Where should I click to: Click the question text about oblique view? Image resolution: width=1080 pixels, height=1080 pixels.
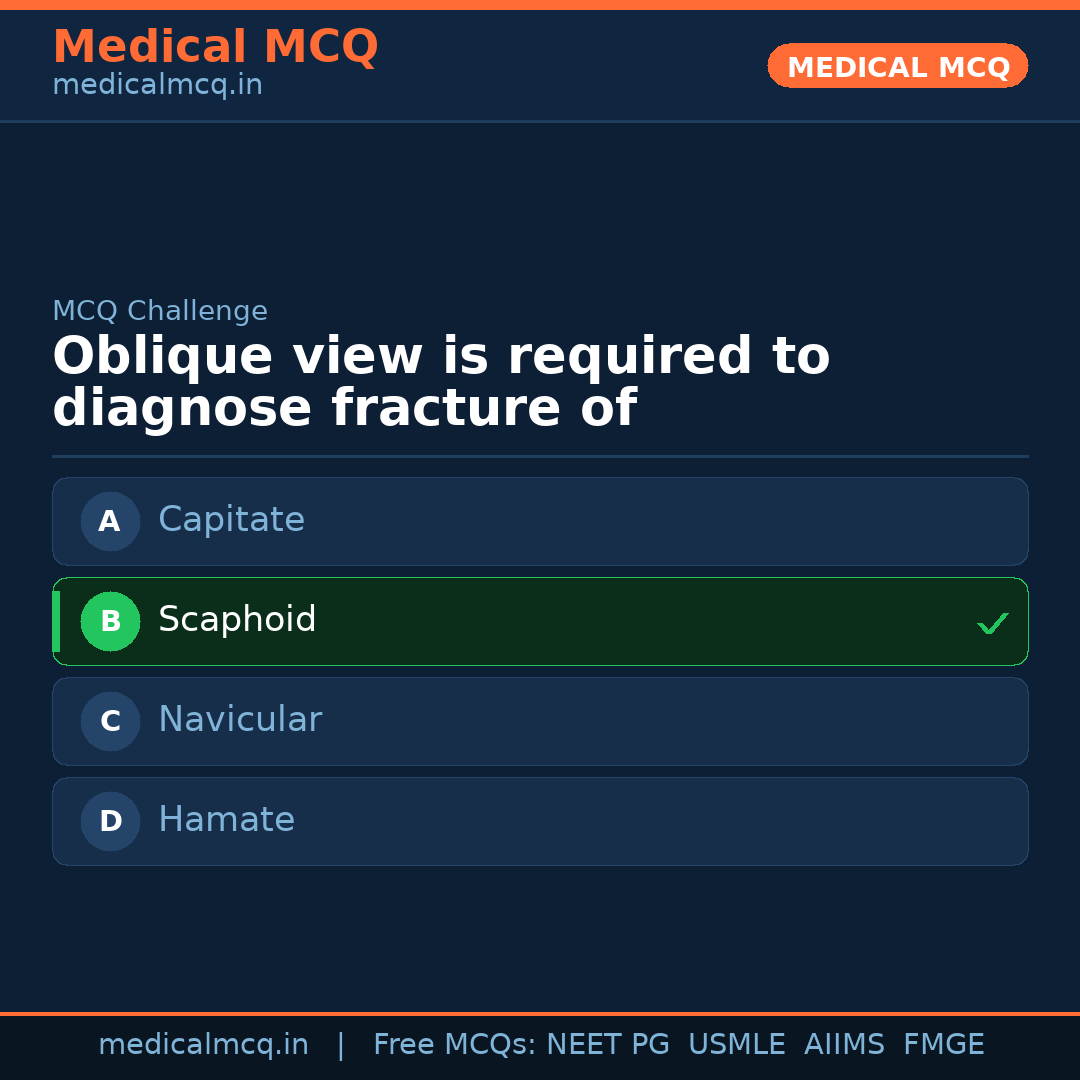440,380
